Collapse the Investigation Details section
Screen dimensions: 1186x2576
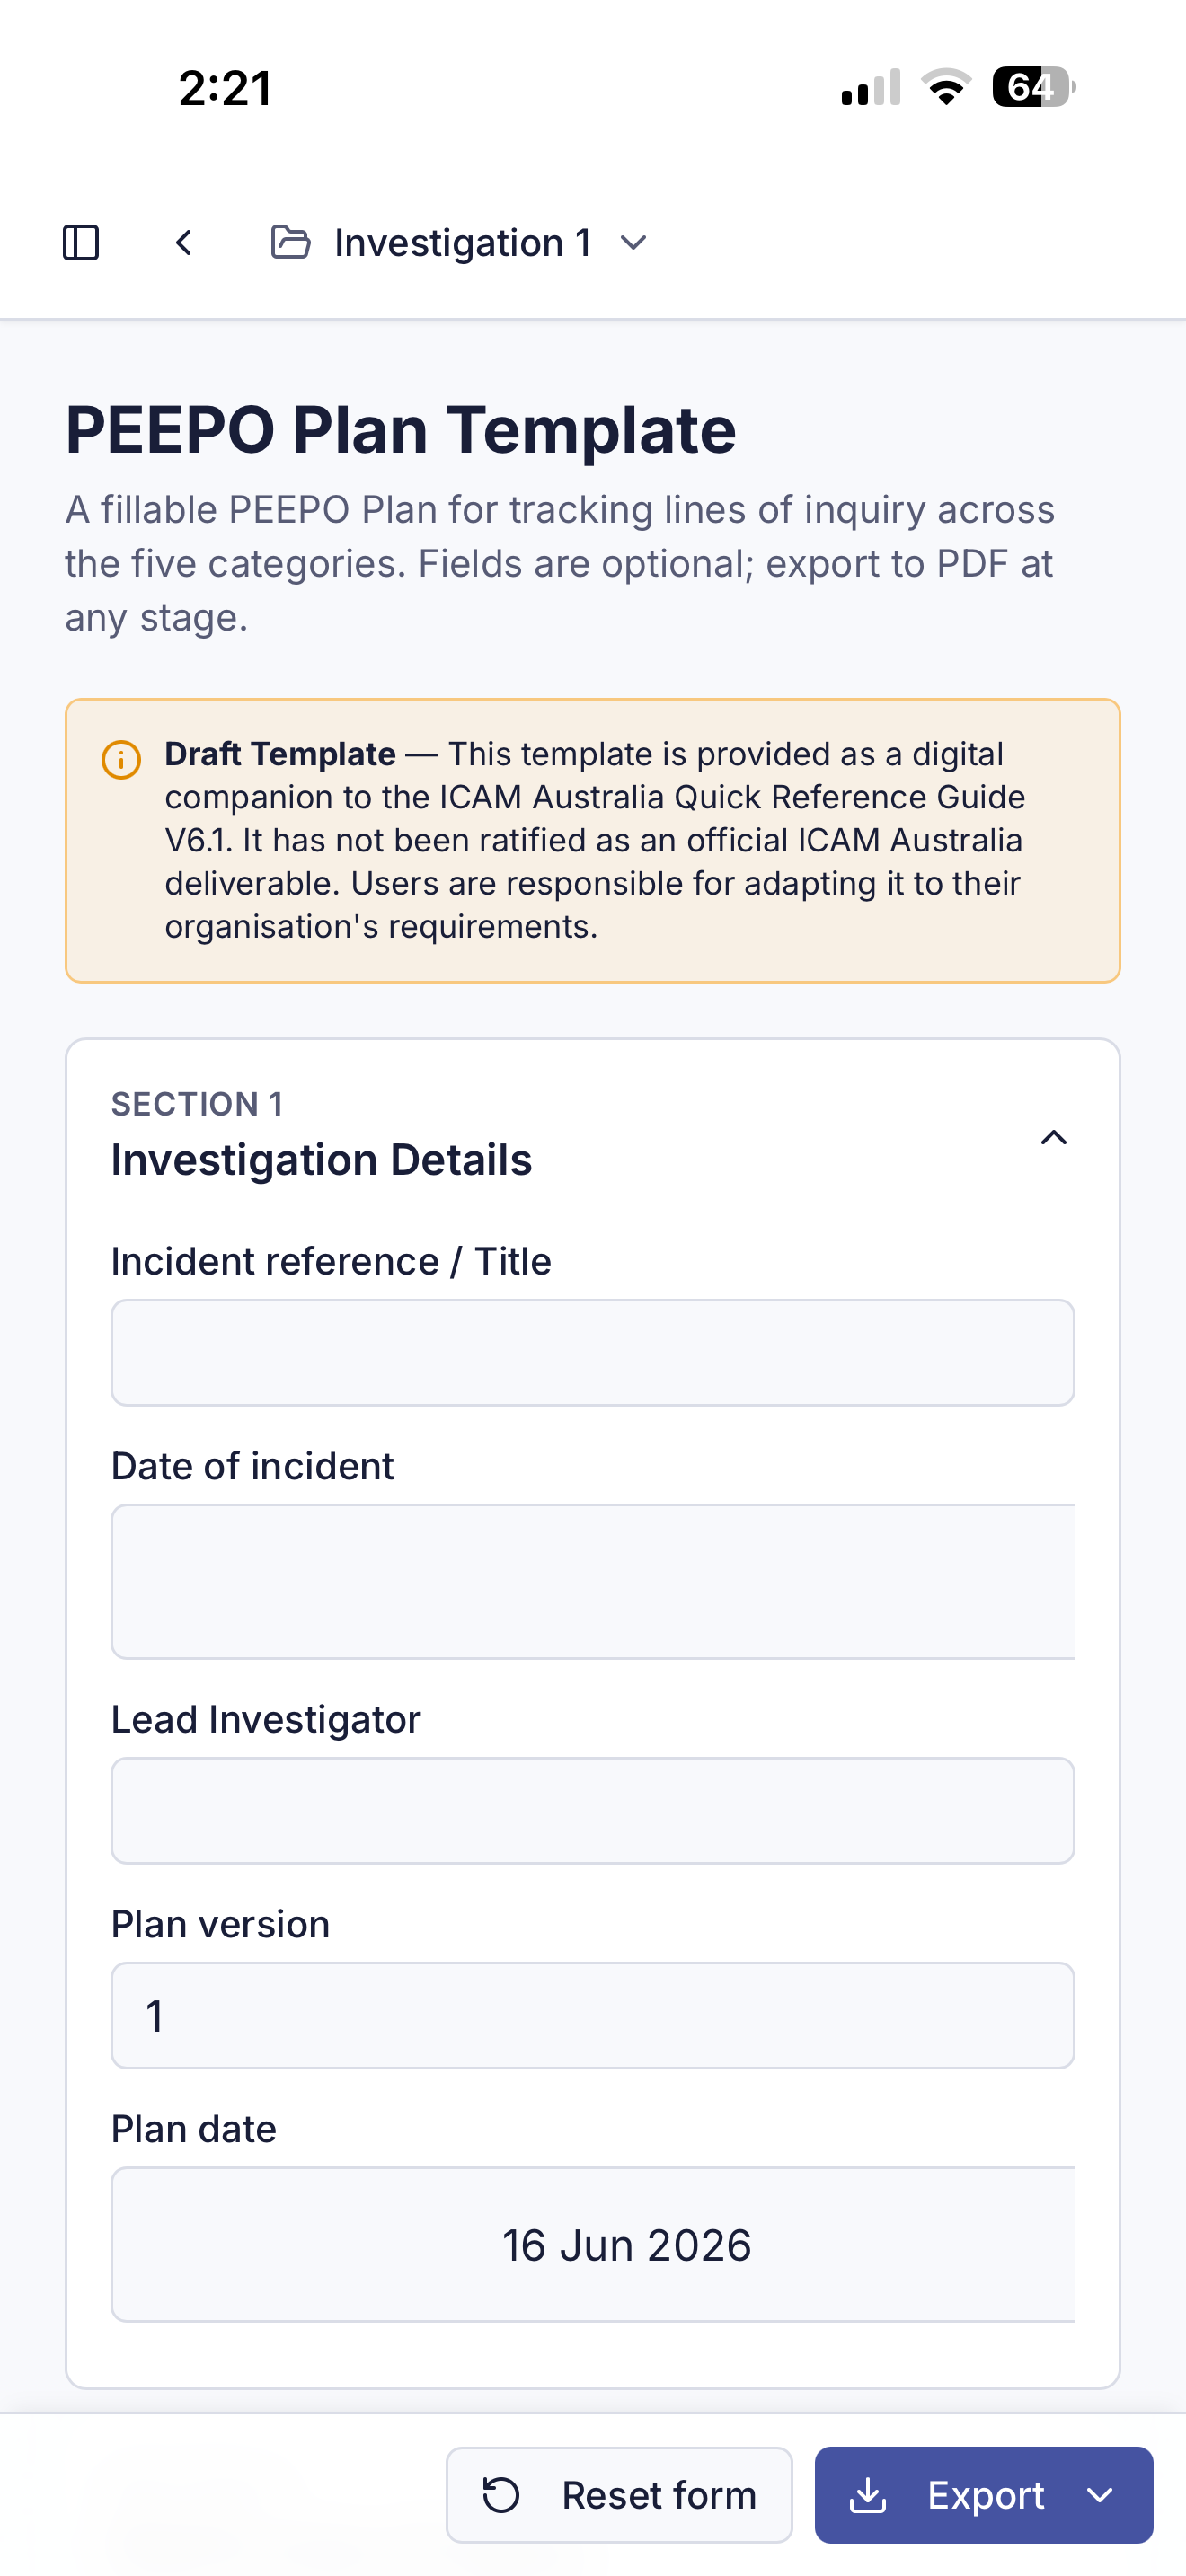click(x=1053, y=1138)
